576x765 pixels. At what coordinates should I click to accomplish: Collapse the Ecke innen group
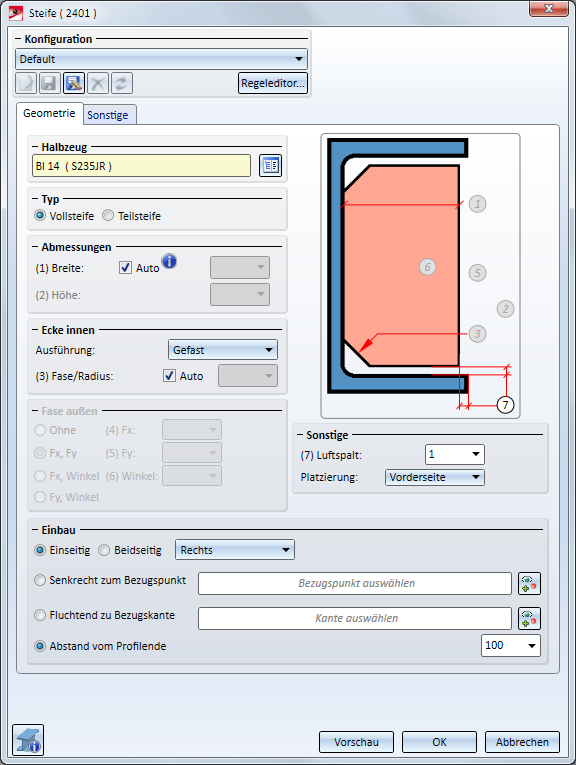(35, 330)
